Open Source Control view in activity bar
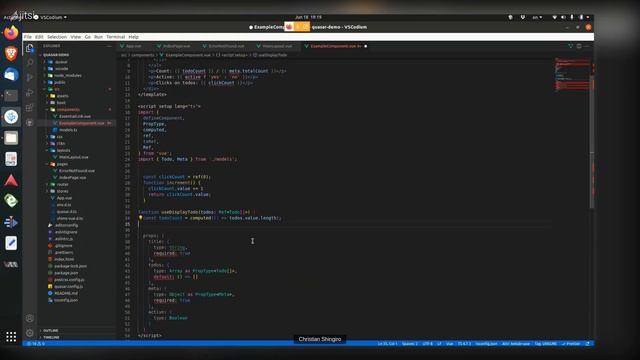This screenshot has width=640, height=360. point(30,78)
